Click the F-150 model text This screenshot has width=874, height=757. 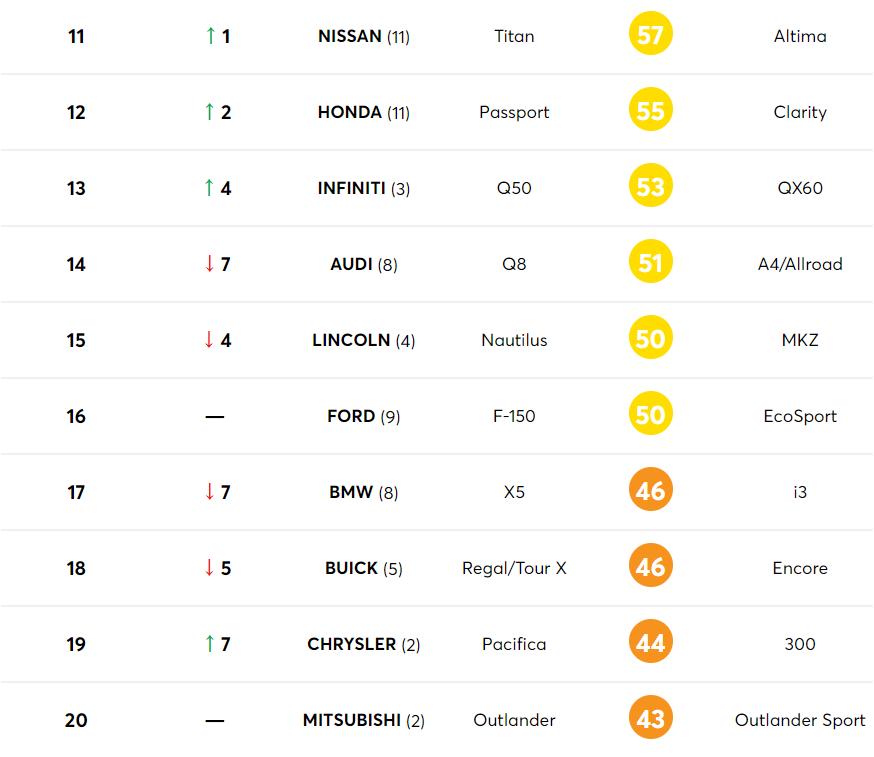point(514,416)
